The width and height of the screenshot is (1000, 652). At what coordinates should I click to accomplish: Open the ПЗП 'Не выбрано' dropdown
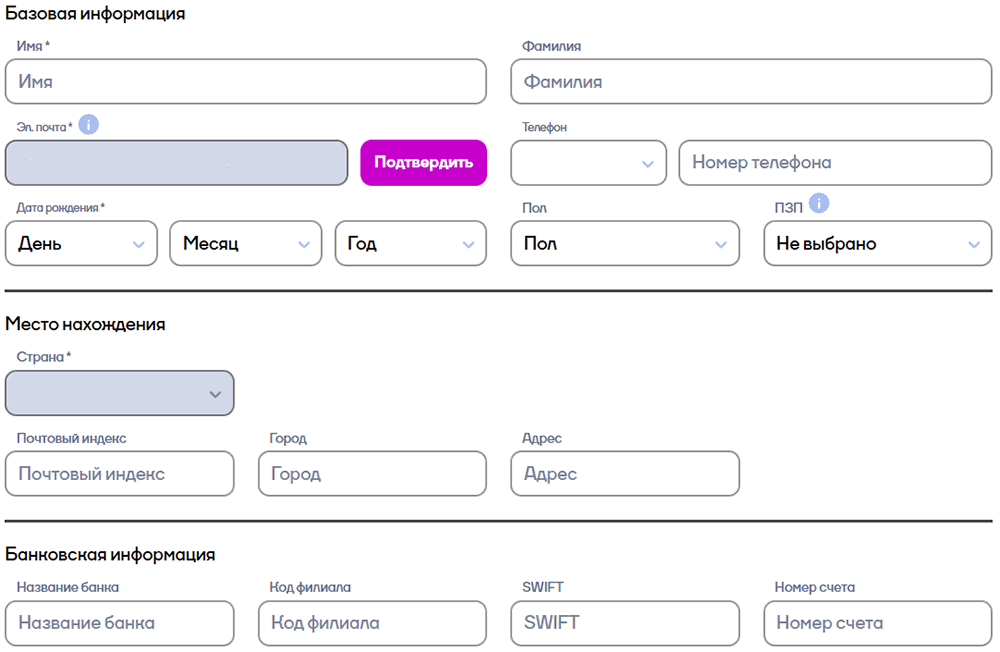(x=878, y=243)
